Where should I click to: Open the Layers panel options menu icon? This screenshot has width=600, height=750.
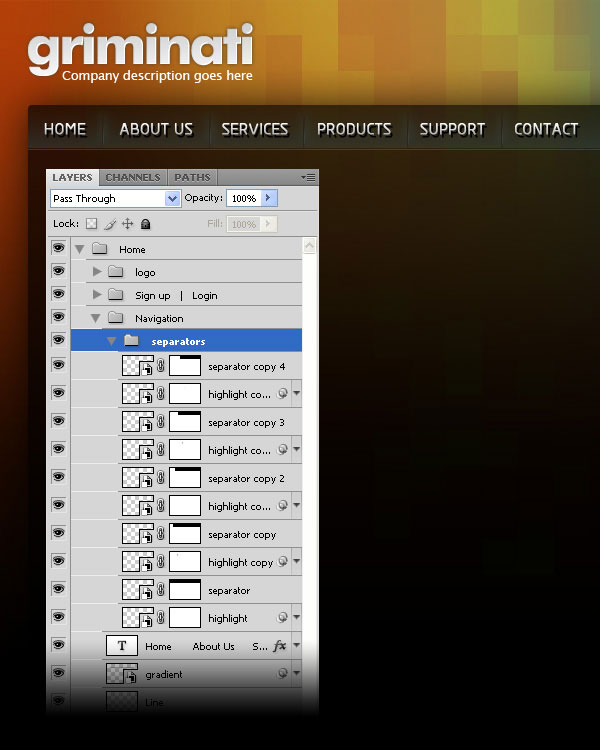309,177
